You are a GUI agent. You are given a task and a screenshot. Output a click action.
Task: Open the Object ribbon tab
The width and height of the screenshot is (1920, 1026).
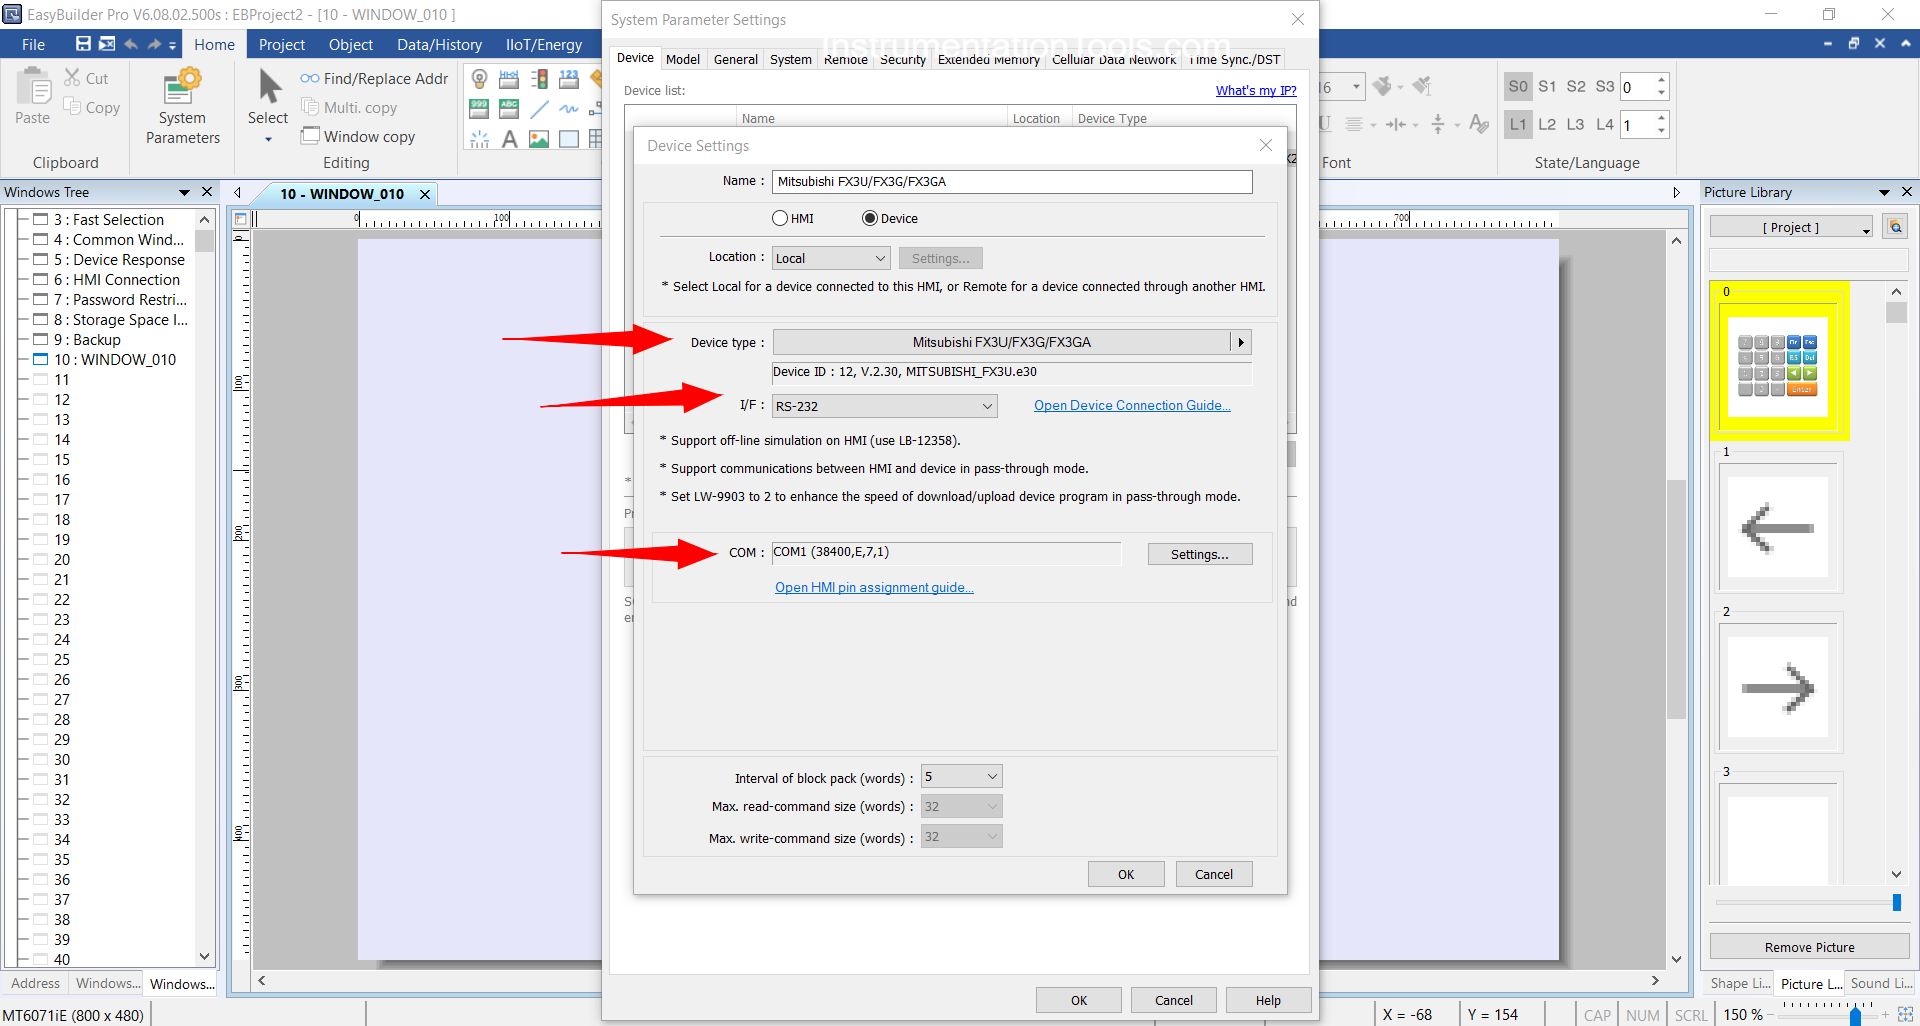[351, 44]
